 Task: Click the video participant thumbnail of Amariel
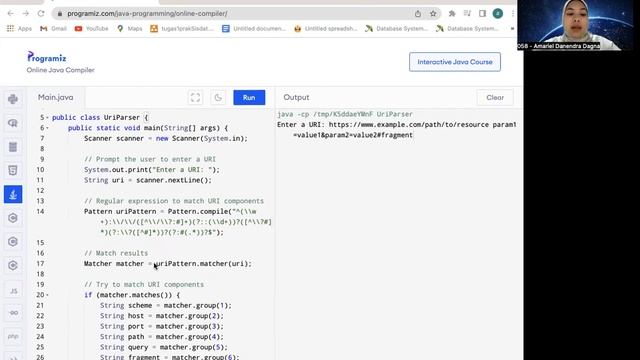coord(575,25)
